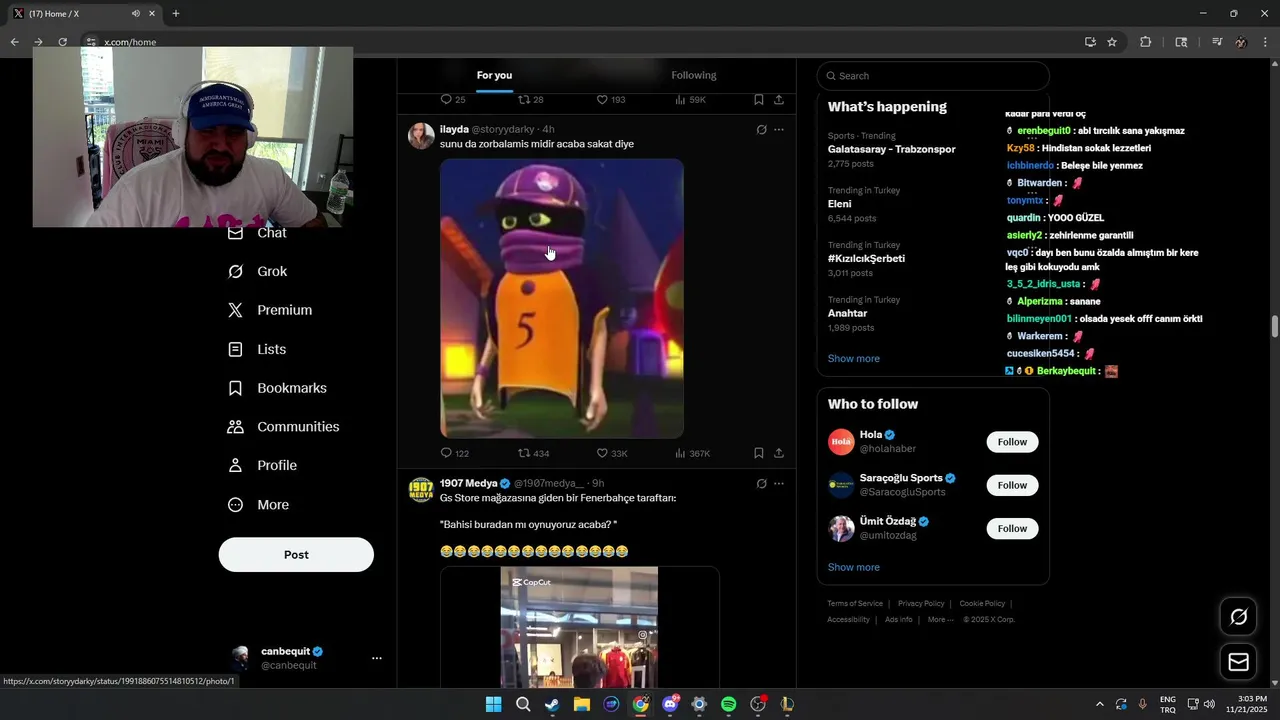Click the Search field

933,76
